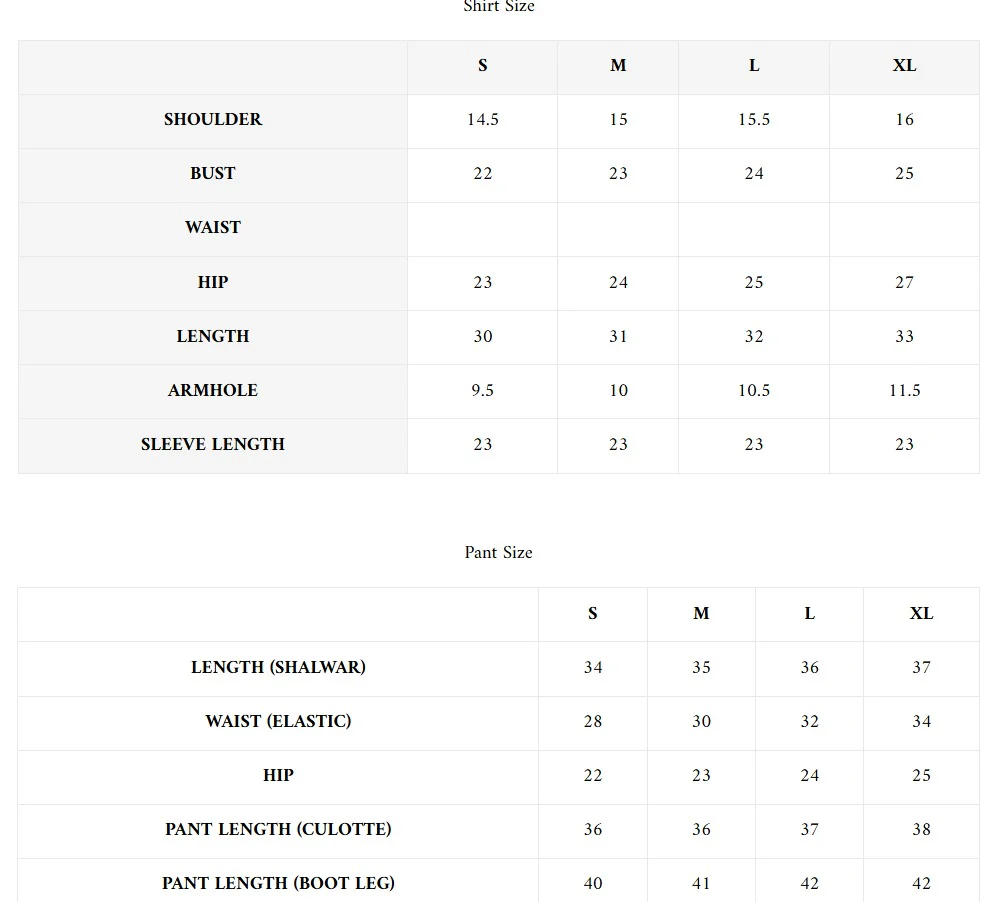Click the L column header in pant table
The width and height of the screenshot is (991, 902).
(x=810, y=614)
